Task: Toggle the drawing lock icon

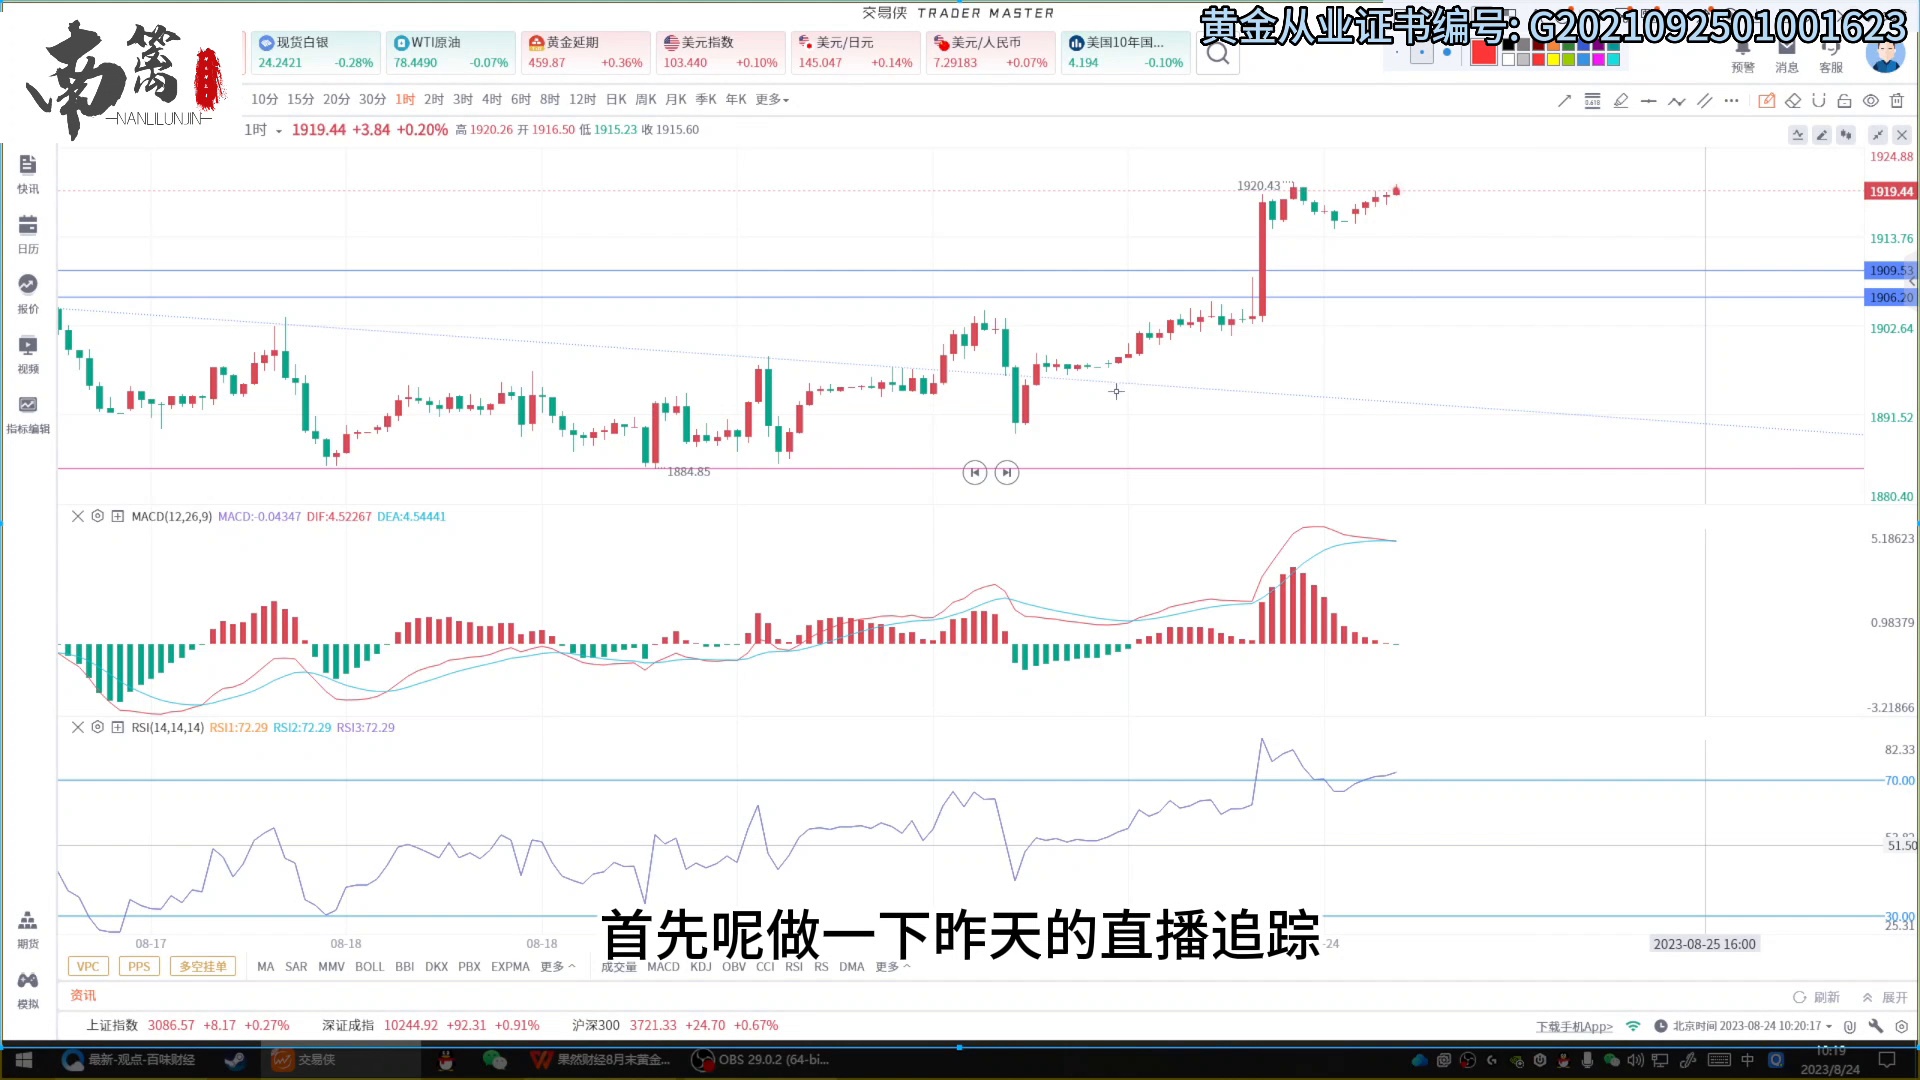Action: point(1845,100)
